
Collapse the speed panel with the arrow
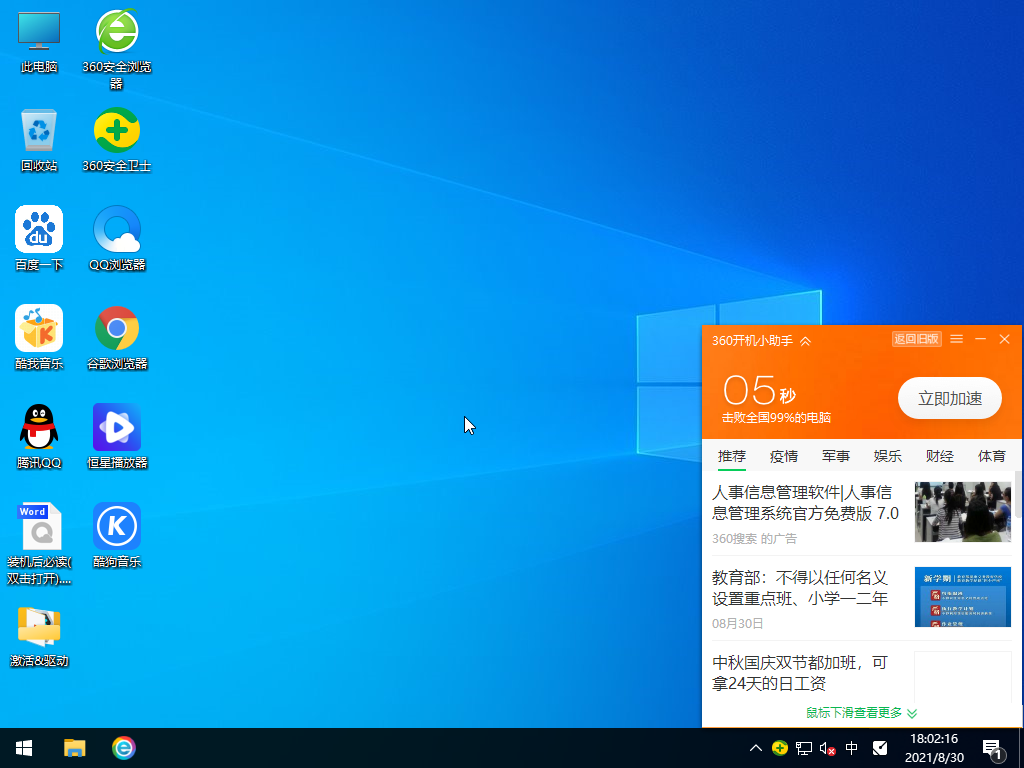coord(804,339)
